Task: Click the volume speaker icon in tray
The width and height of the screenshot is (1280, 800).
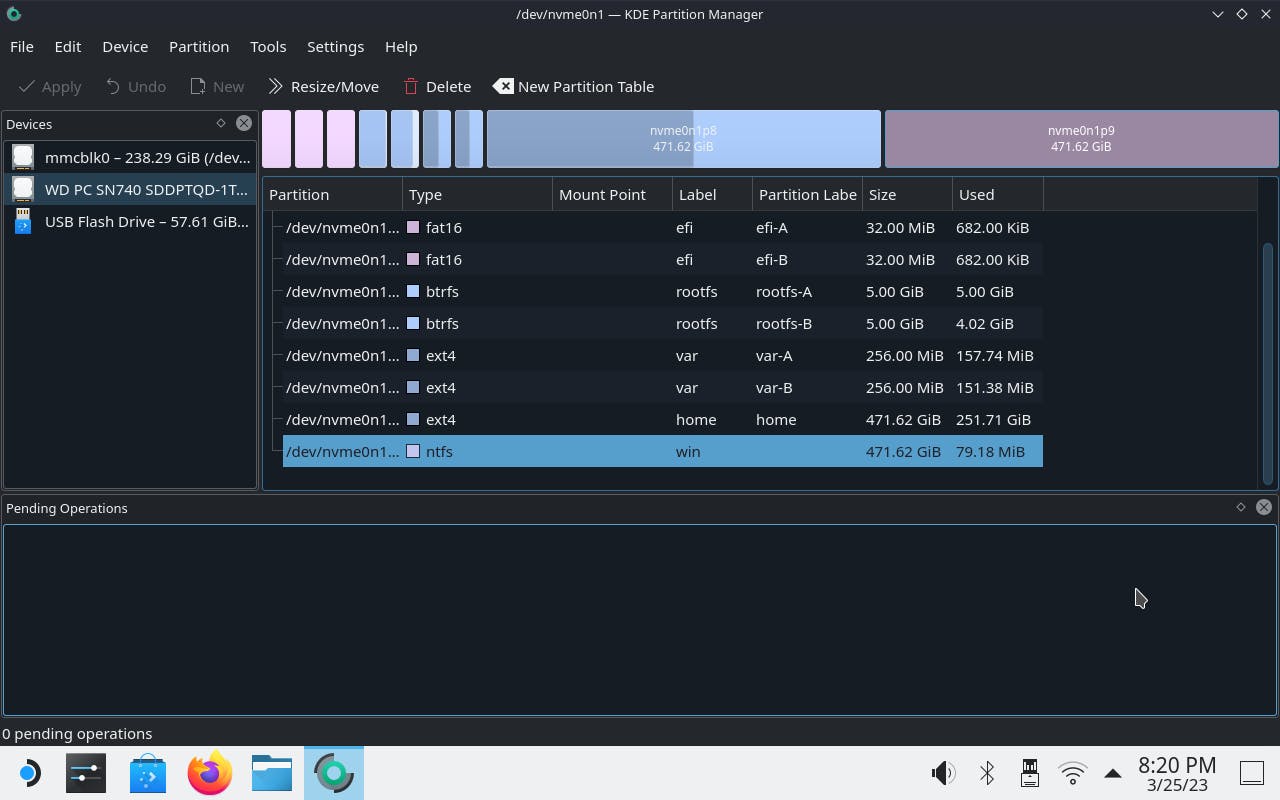Action: pyautogui.click(x=942, y=773)
